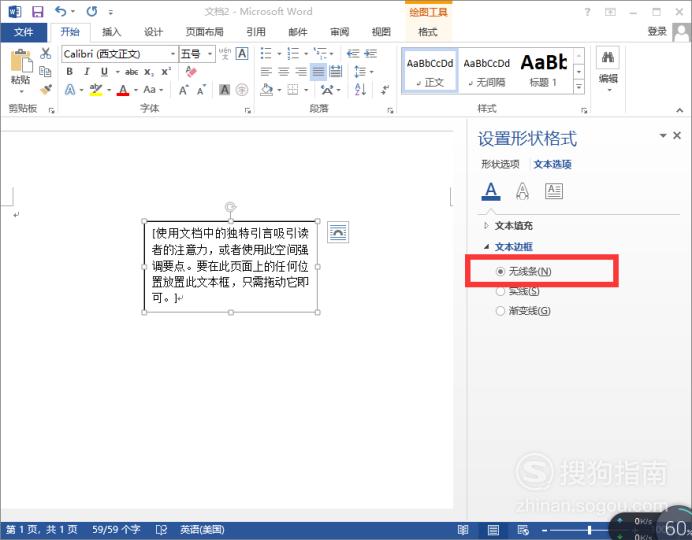The image size is (692, 540).
Task: Open the format pane options dropdown arrow
Action: click(662, 136)
